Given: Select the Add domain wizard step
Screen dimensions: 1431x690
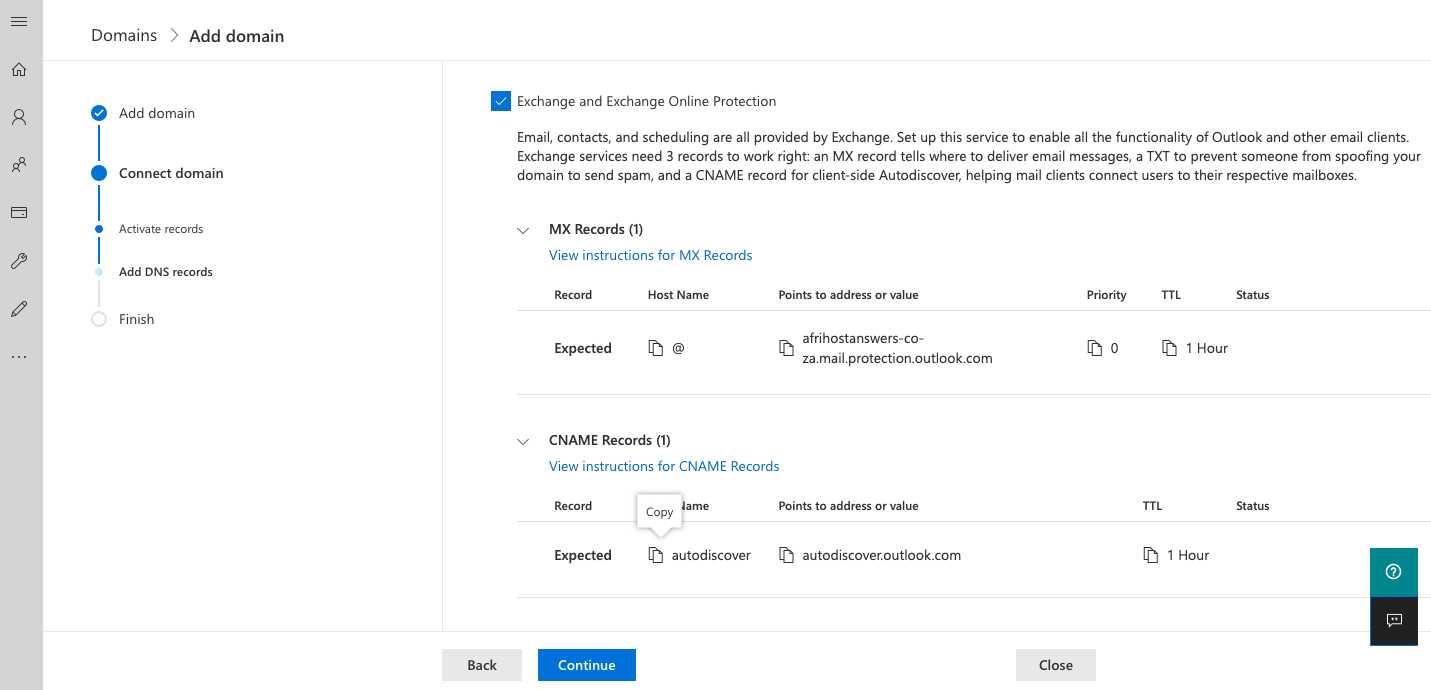Looking at the screenshot, I should point(157,113).
